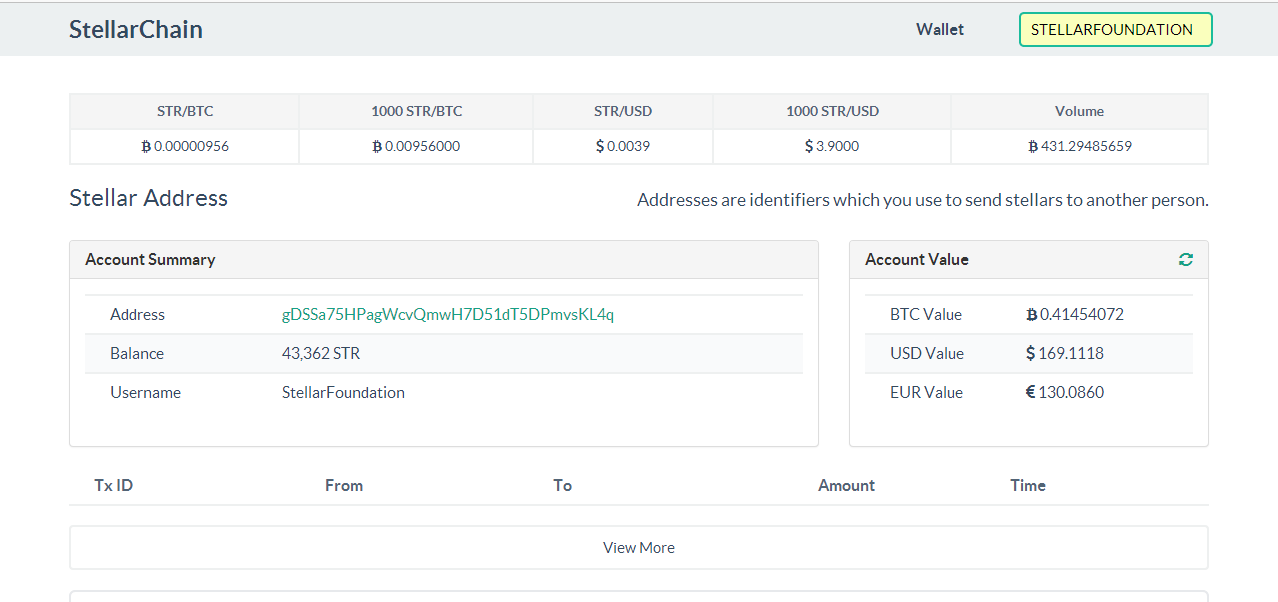Click the Amount column header
Screen dimensions: 1278x602
846,486
